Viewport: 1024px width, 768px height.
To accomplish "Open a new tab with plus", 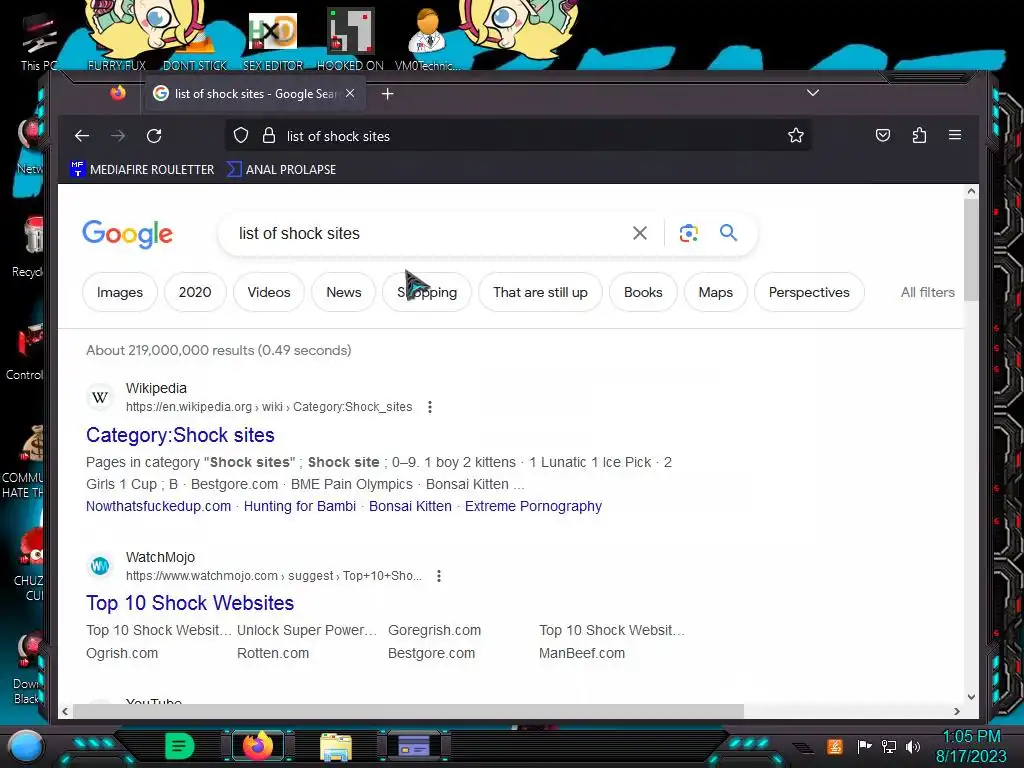I will [387, 94].
